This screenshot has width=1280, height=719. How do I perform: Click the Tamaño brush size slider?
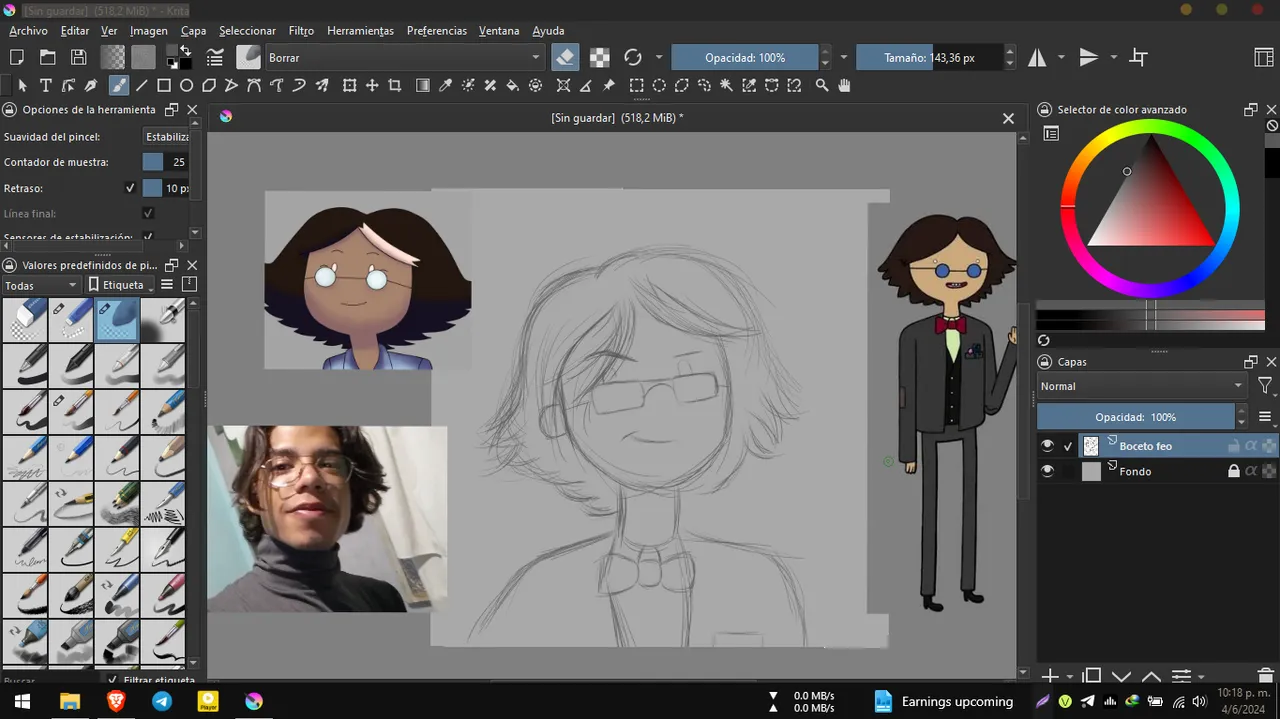point(929,58)
